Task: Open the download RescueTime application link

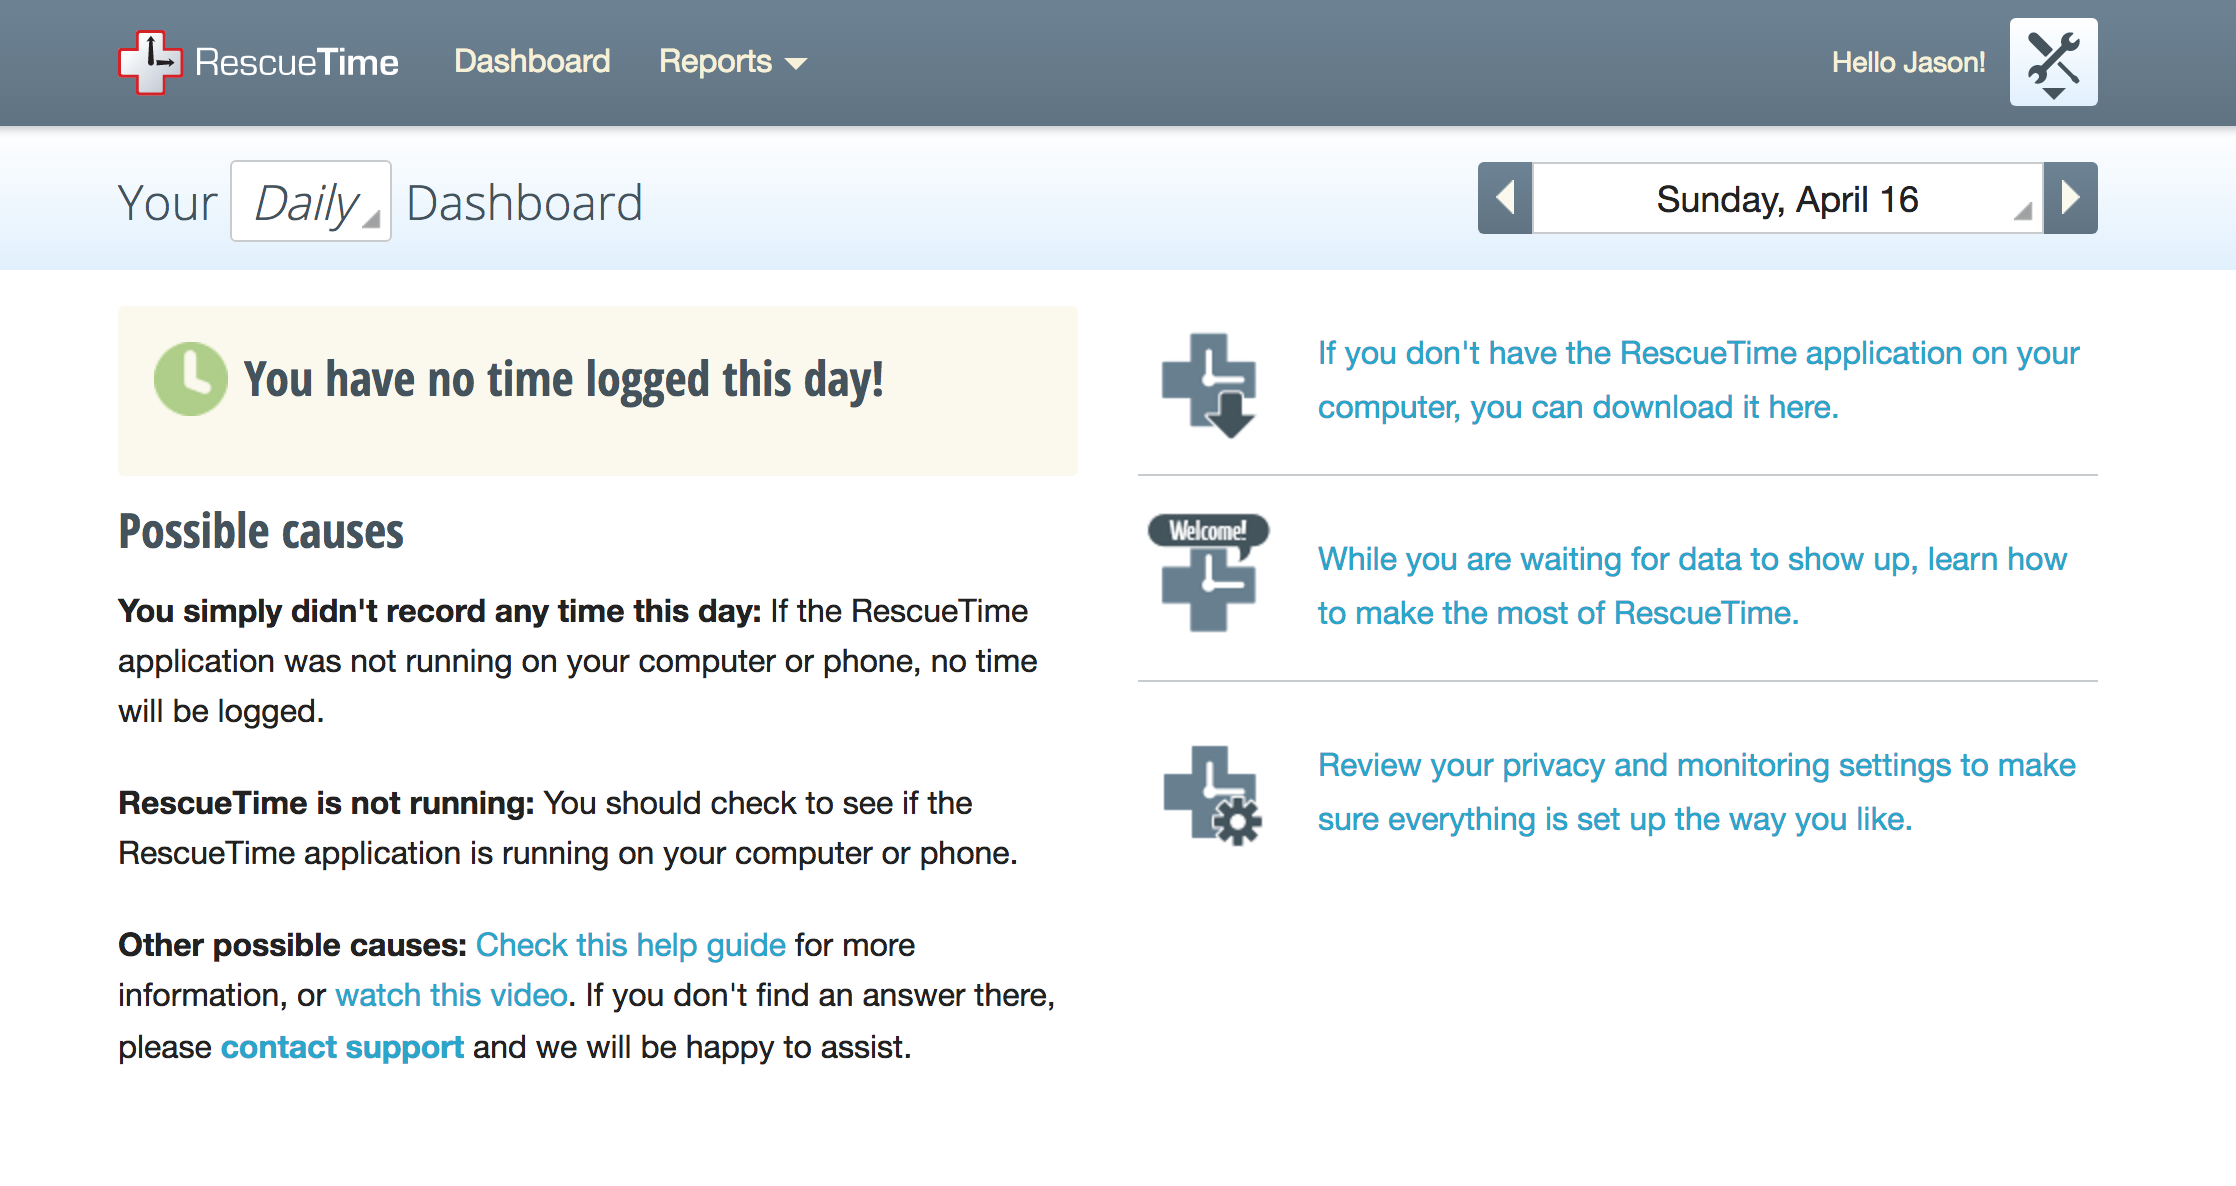Action: point(1698,380)
